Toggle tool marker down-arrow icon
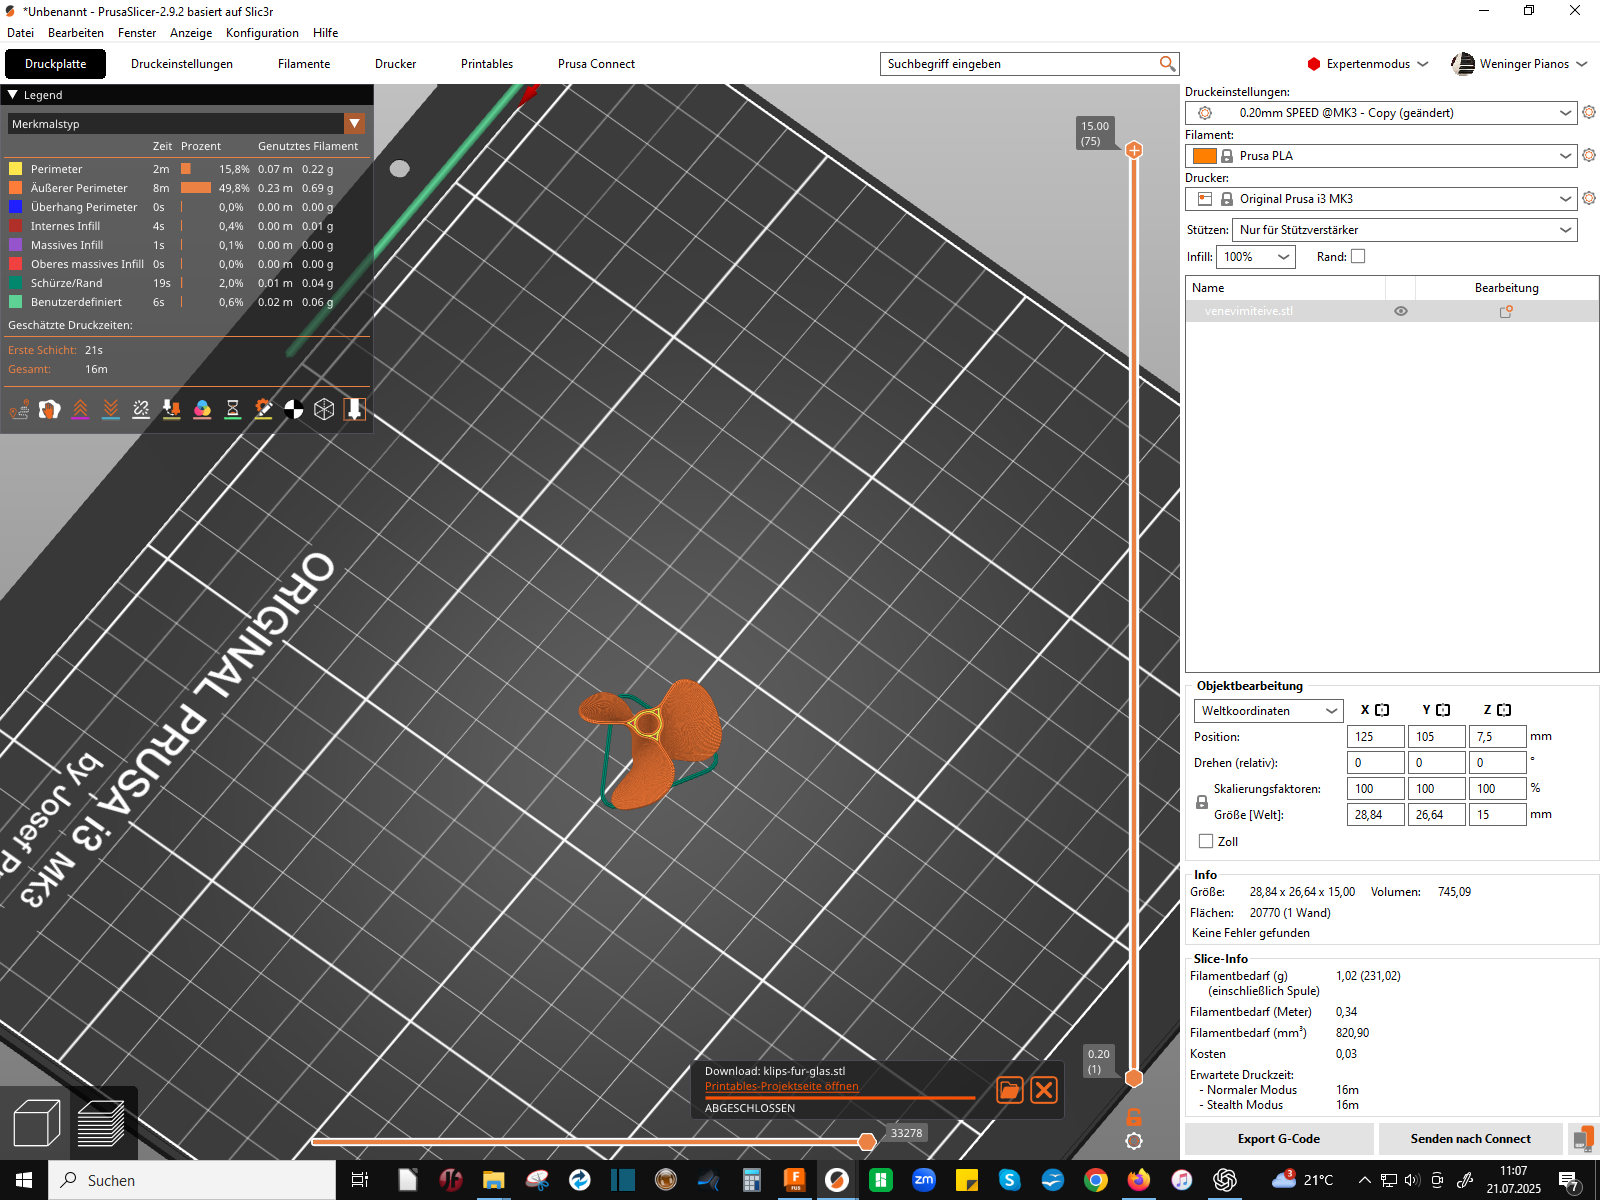Screen dimensions: 1600x1200 point(355,409)
